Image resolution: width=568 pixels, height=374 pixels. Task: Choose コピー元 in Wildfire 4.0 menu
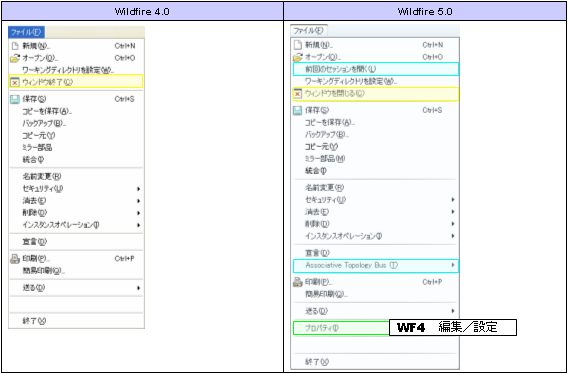click(x=39, y=136)
